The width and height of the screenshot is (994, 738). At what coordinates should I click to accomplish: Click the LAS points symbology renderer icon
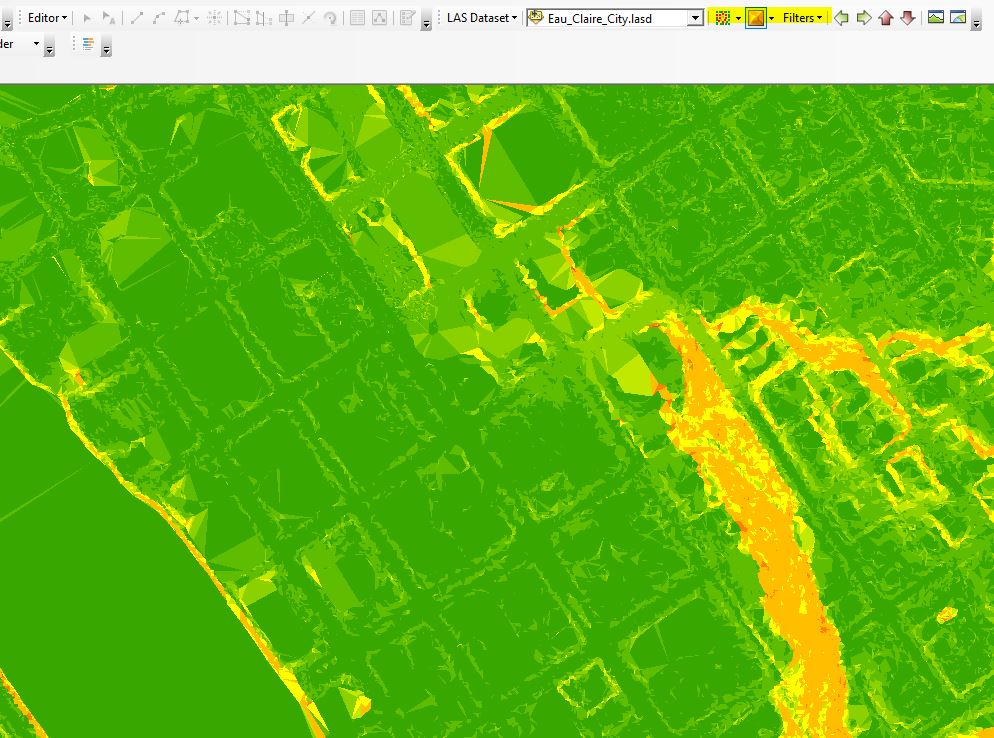click(722, 17)
